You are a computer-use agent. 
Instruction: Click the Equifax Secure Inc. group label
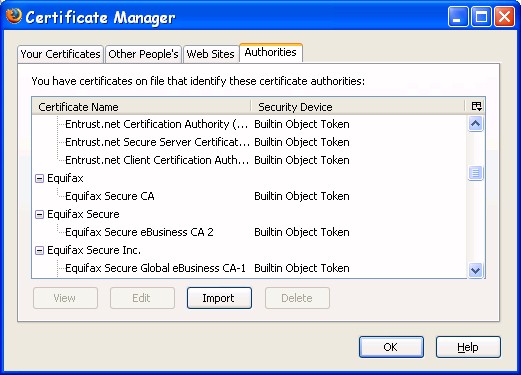[x=94, y=250]
